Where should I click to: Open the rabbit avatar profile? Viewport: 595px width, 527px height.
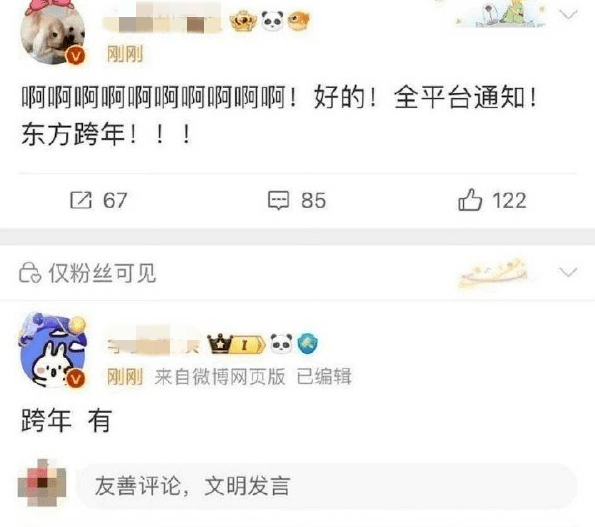(x=53, y=350)
